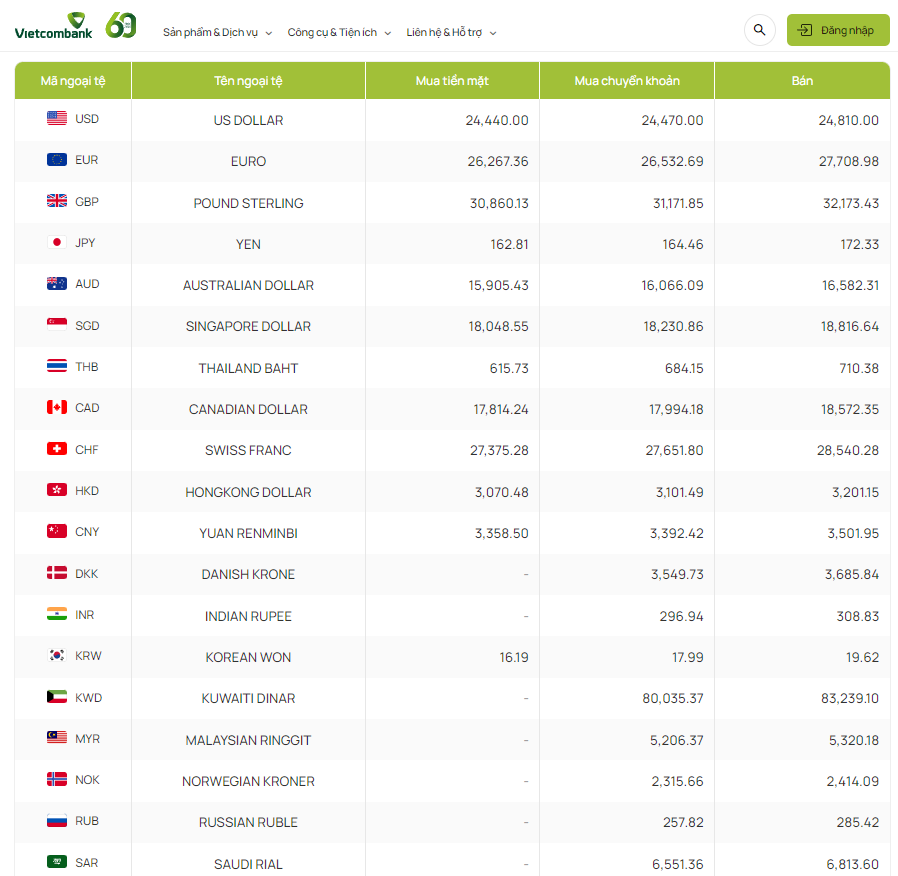Click the Vietcombank logo
Image resolution: width=898 pixels, height=876 pixels.
point(53,27)
